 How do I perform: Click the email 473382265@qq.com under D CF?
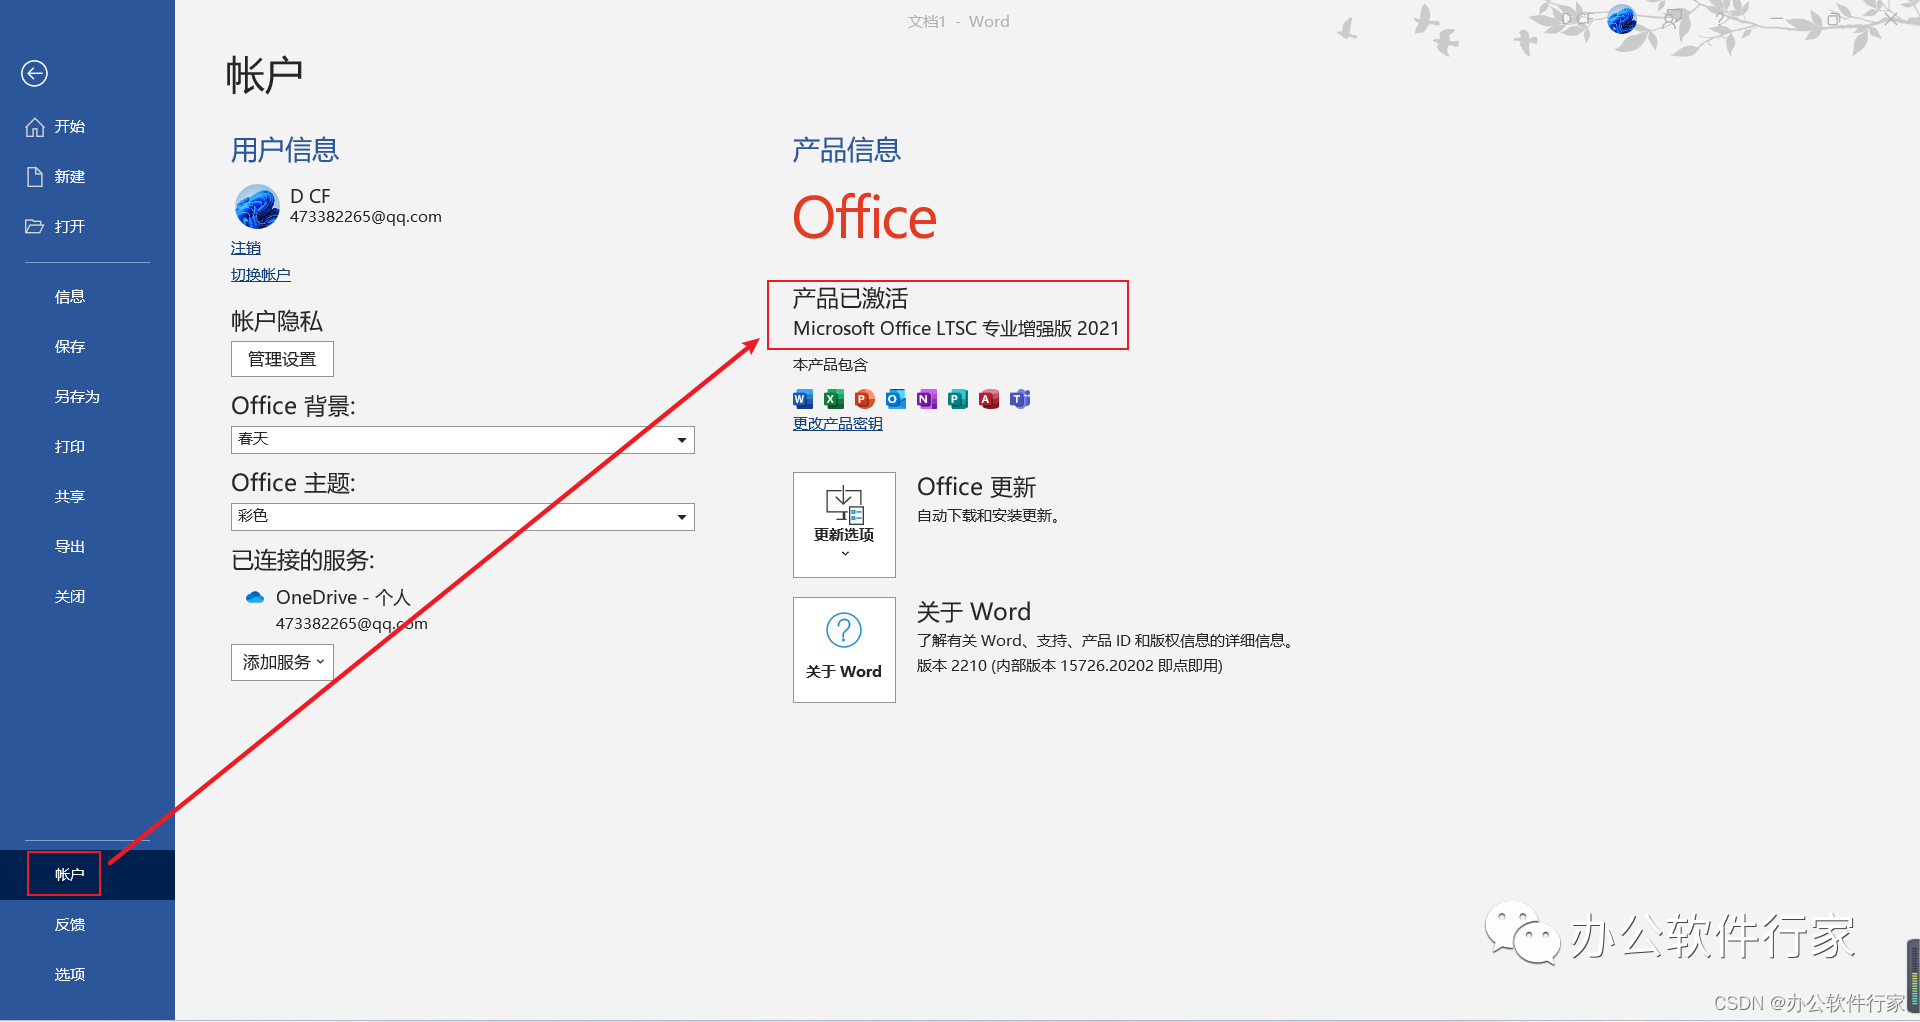click(x=365, y=217)
